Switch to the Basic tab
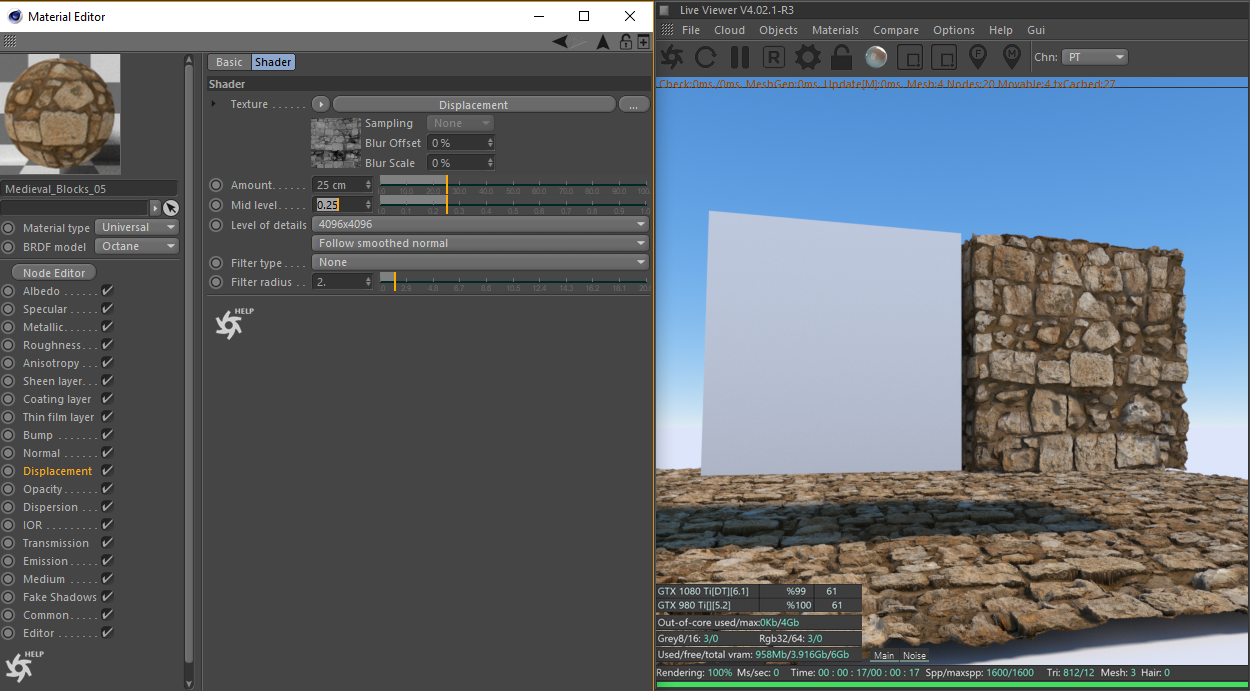The height and width of the screenshot is (691, 1250). point(229,62)
